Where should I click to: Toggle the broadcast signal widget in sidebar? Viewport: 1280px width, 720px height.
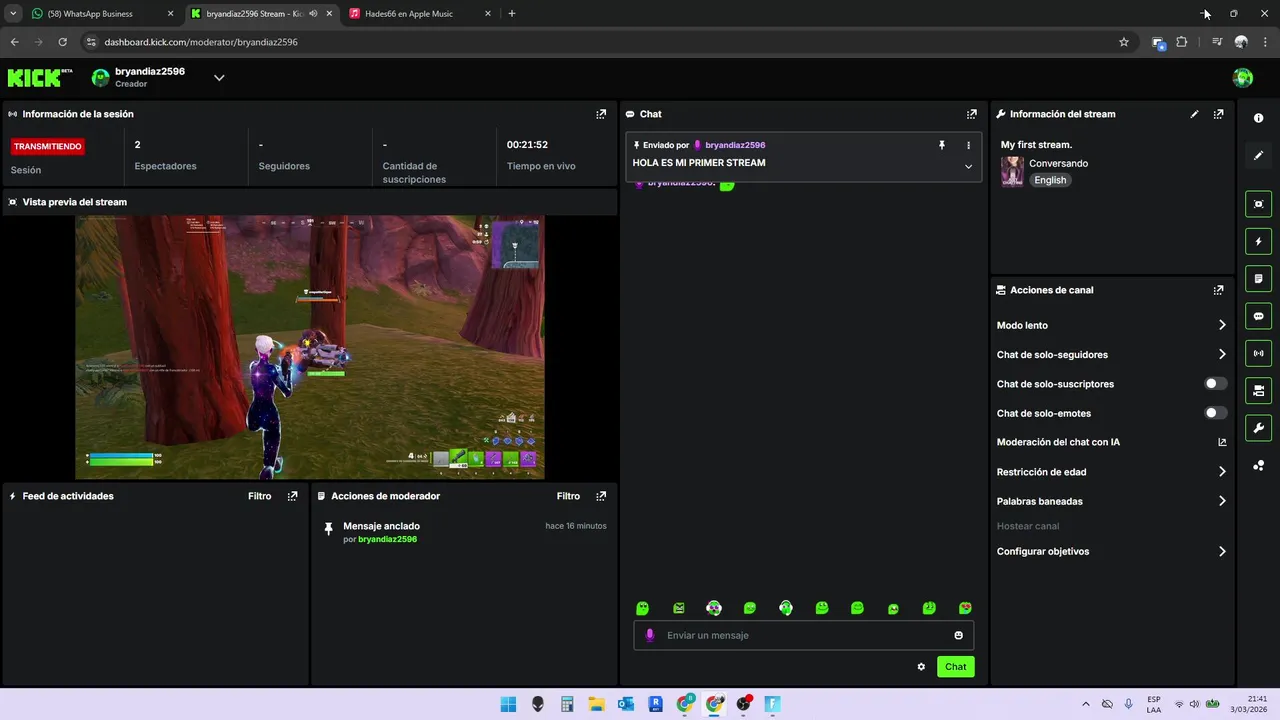1258,353
